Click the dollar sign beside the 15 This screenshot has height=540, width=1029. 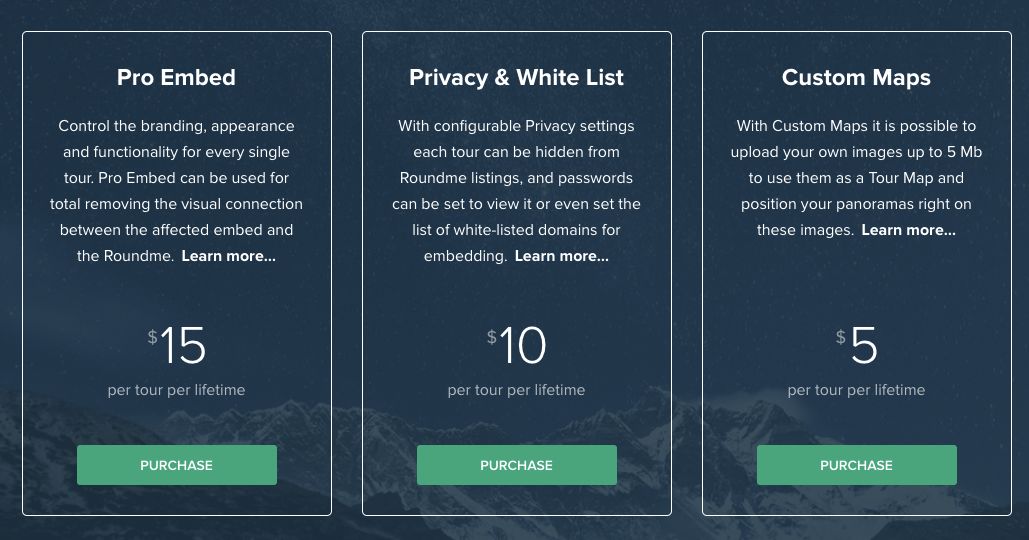click(x=152, y=337)
